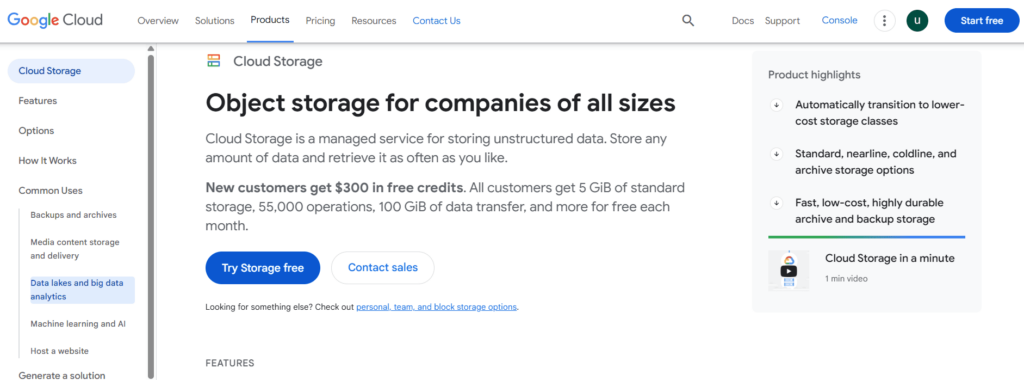
Task: Jump to How It Works section
Action: pyautogui.click(x=48, y=161)
